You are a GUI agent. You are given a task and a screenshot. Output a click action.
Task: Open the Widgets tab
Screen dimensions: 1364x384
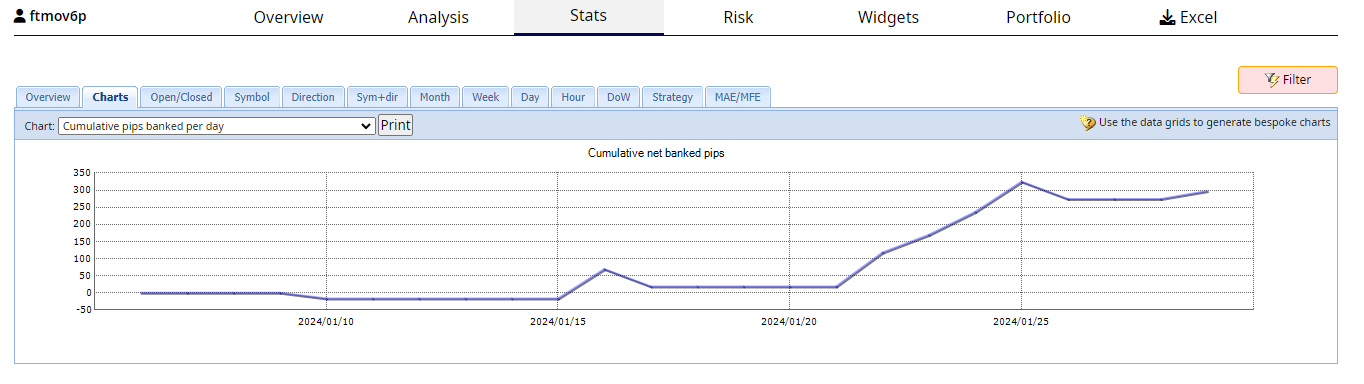[888, 17]
